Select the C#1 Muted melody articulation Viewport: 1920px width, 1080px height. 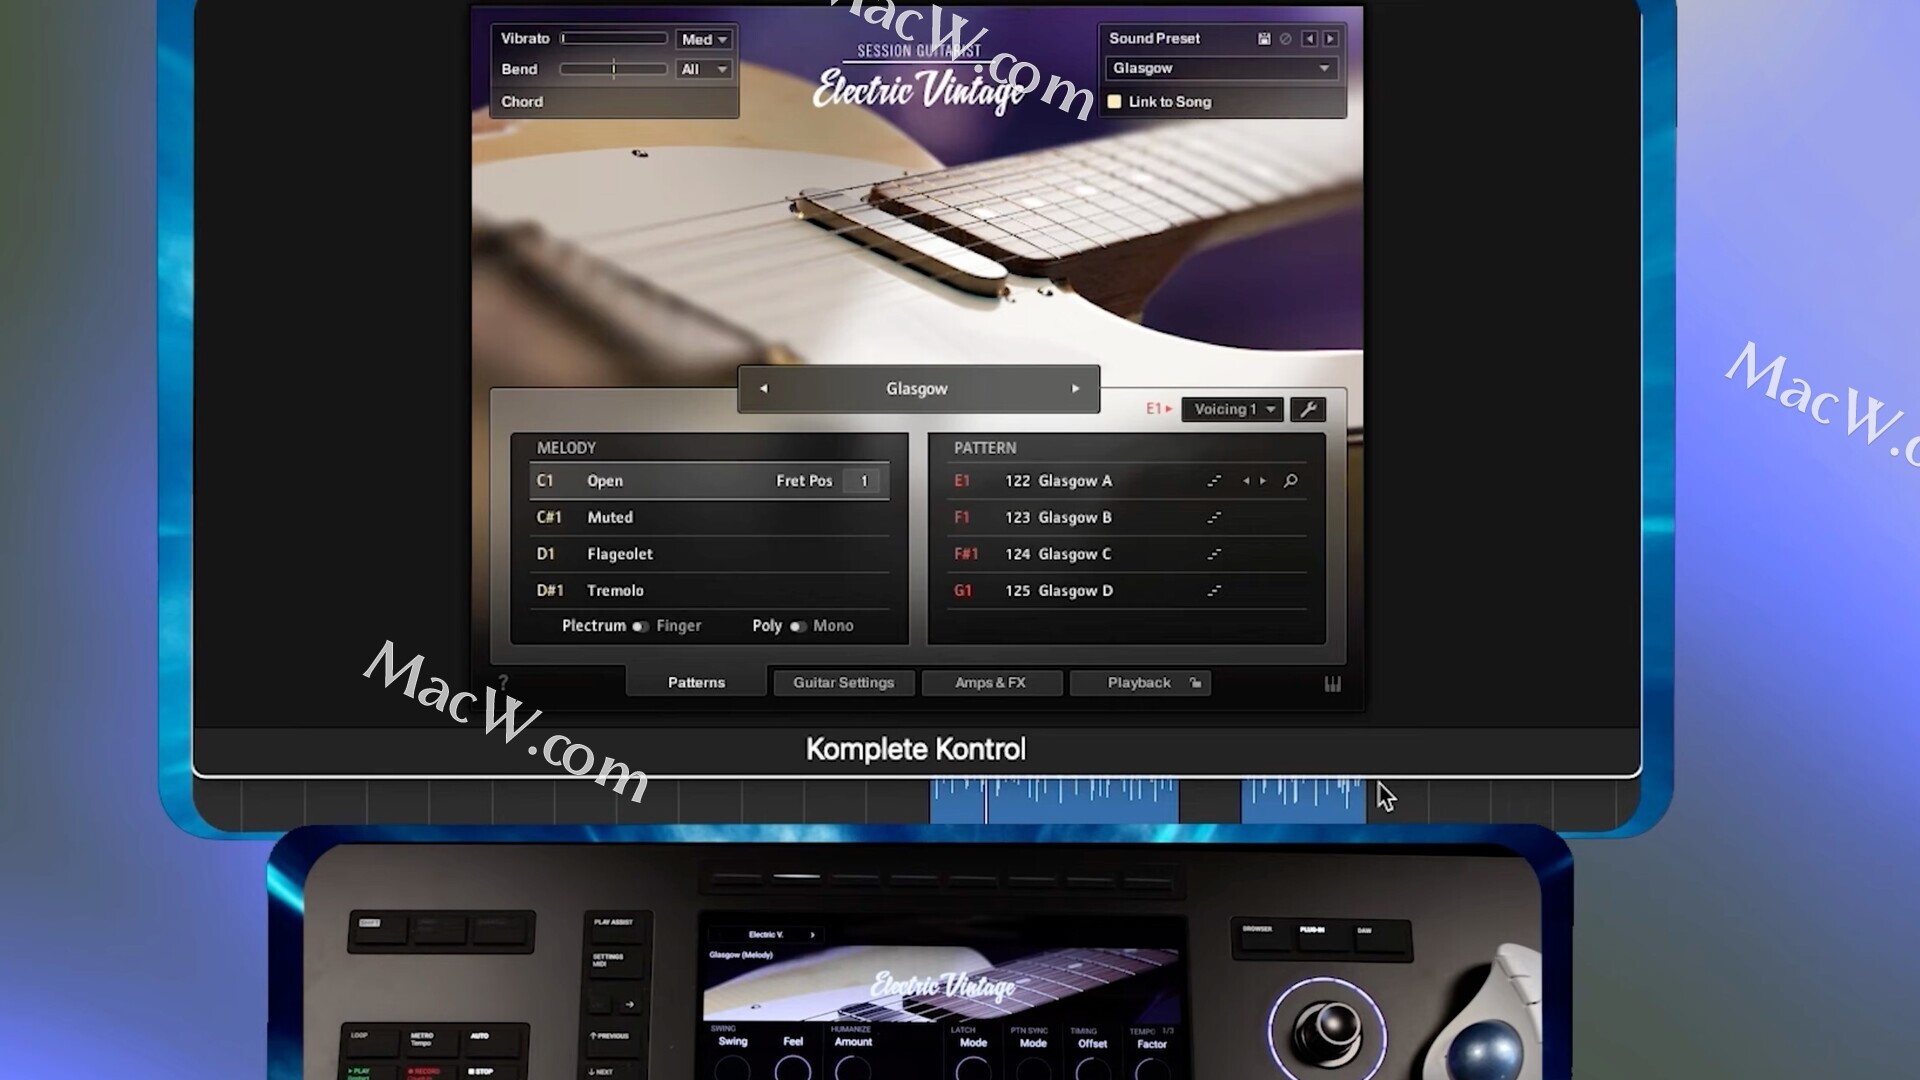click(x=709, y=518)
